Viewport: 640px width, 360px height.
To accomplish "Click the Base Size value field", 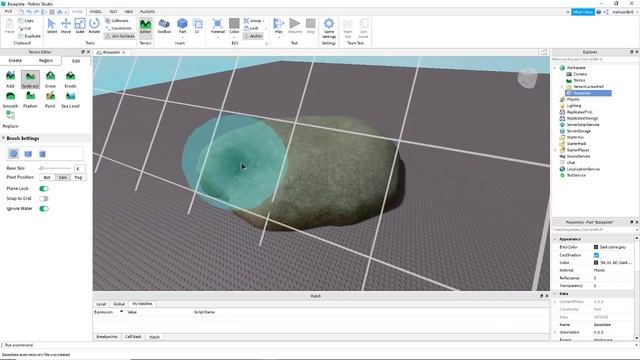I will click(80, 168).
